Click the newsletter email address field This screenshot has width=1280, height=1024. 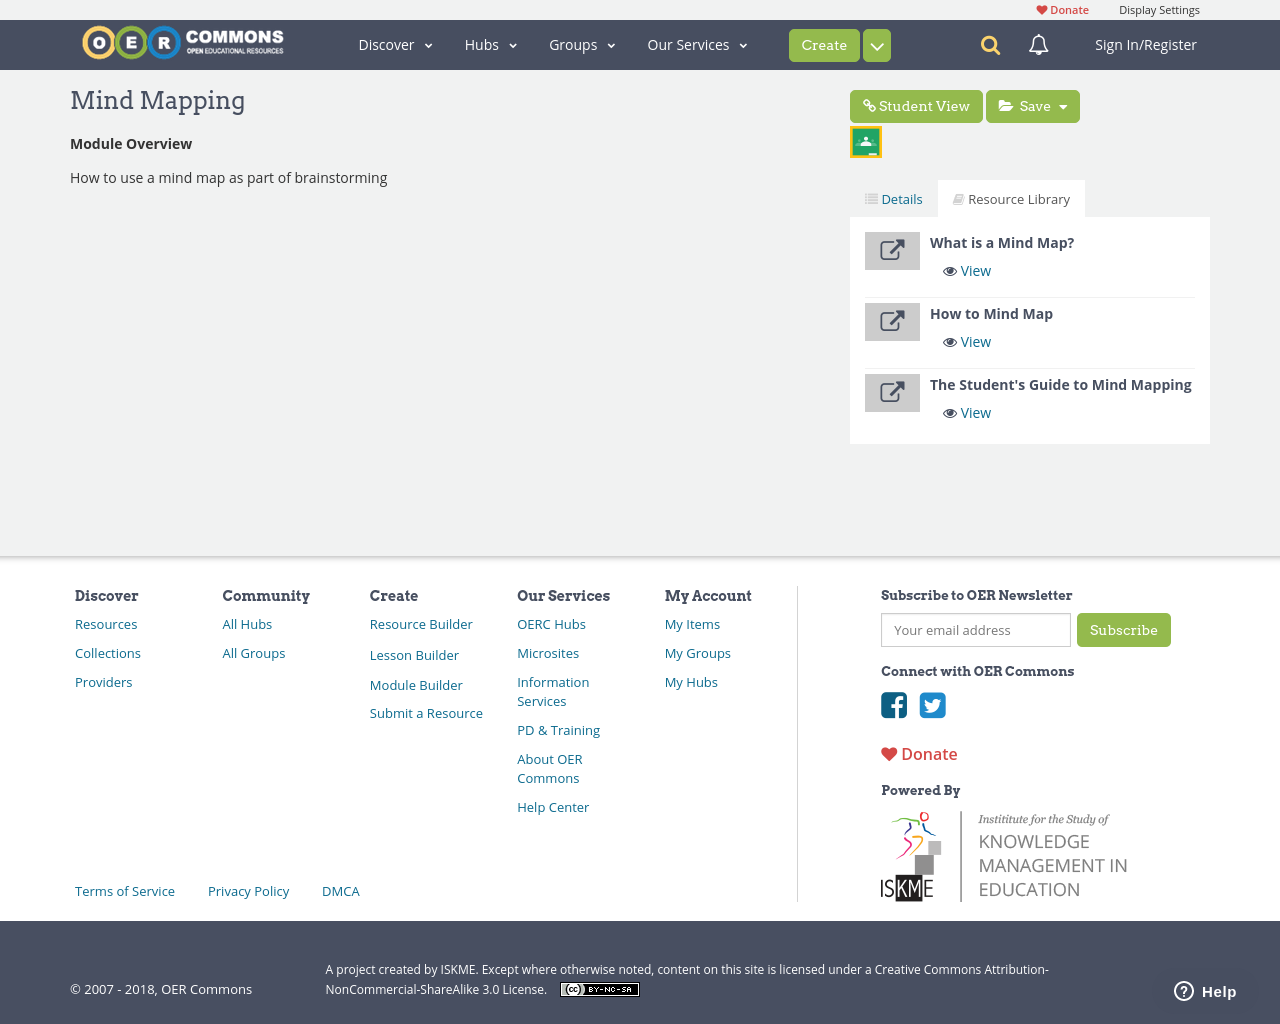pyautogui.click(x=975, y=630)
